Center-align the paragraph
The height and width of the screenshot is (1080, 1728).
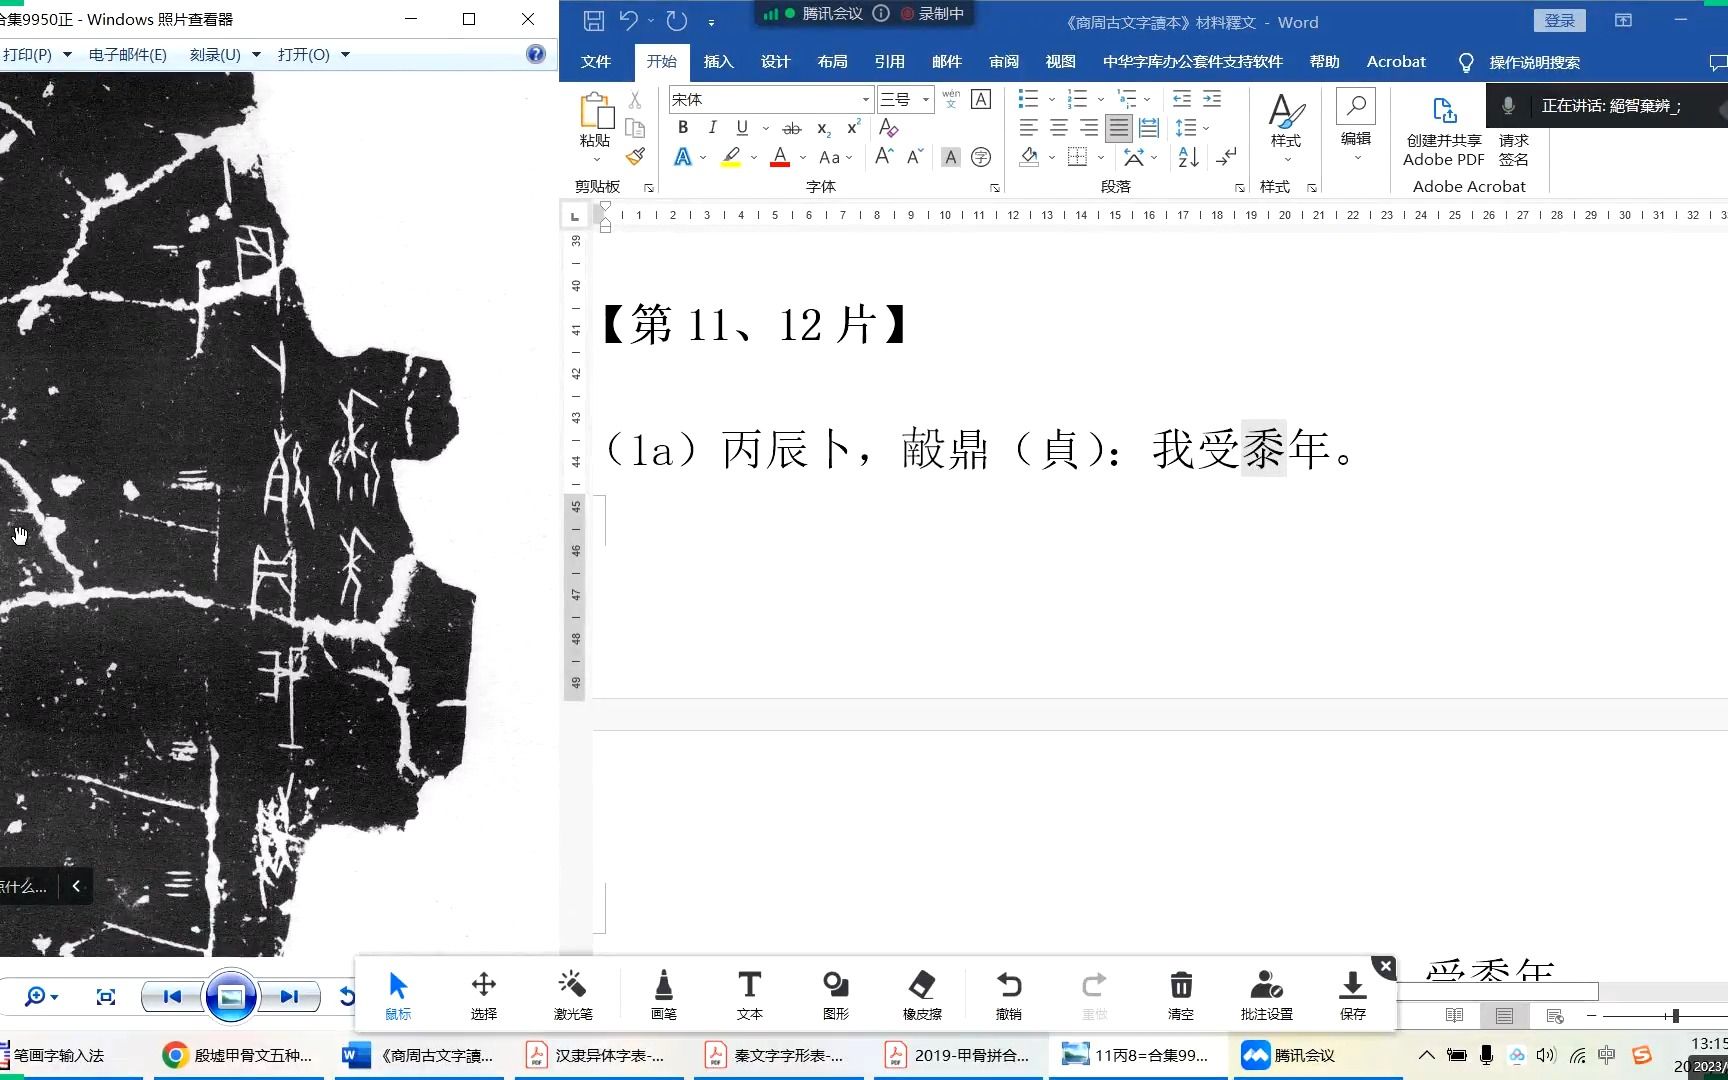pos(1058,128)
